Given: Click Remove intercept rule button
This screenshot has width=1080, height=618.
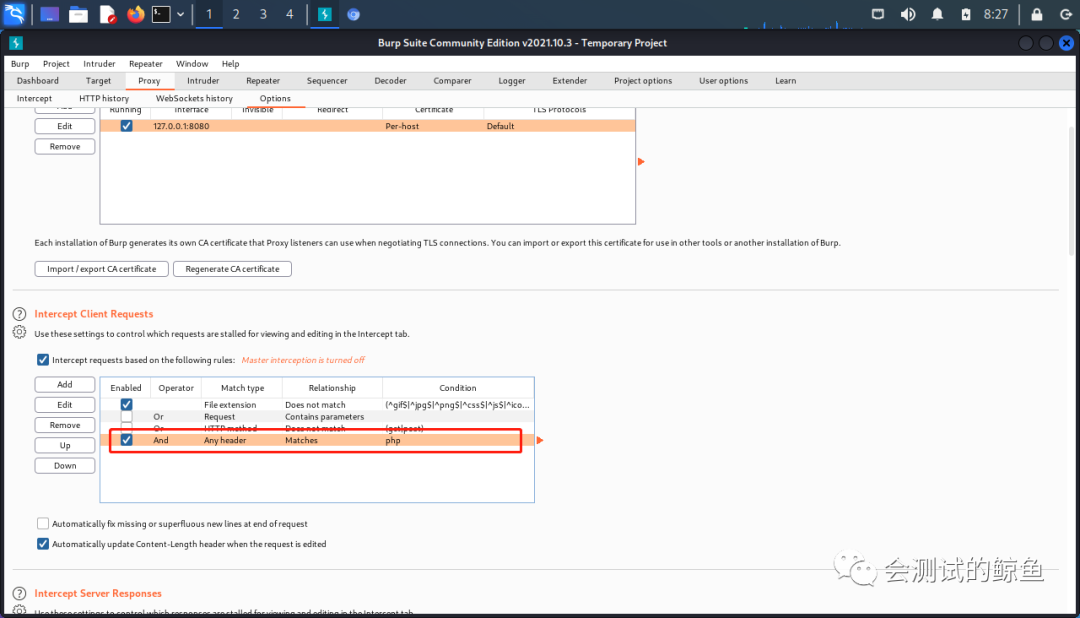Looking at the screenshot, I should point(65,425).
